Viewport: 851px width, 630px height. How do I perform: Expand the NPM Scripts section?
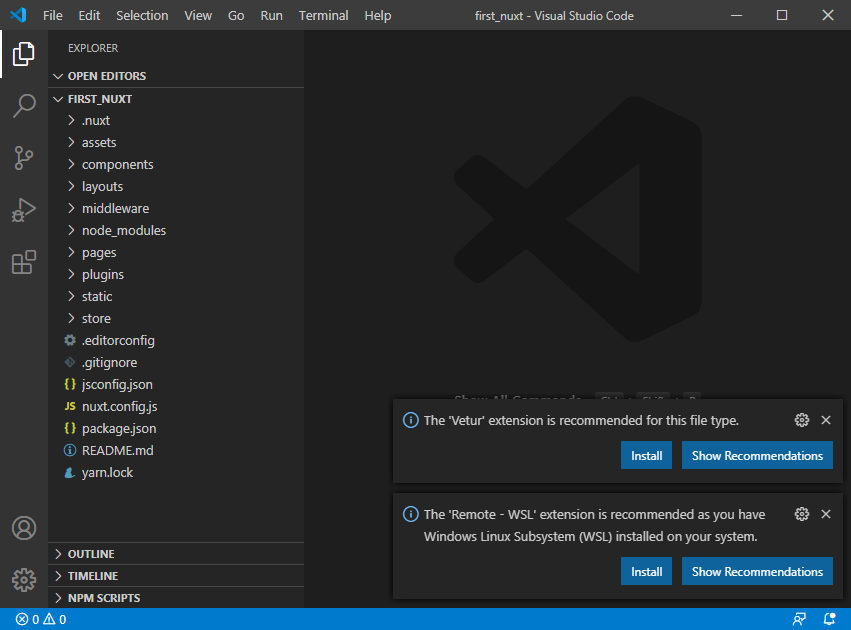click(x=58, y=597)
